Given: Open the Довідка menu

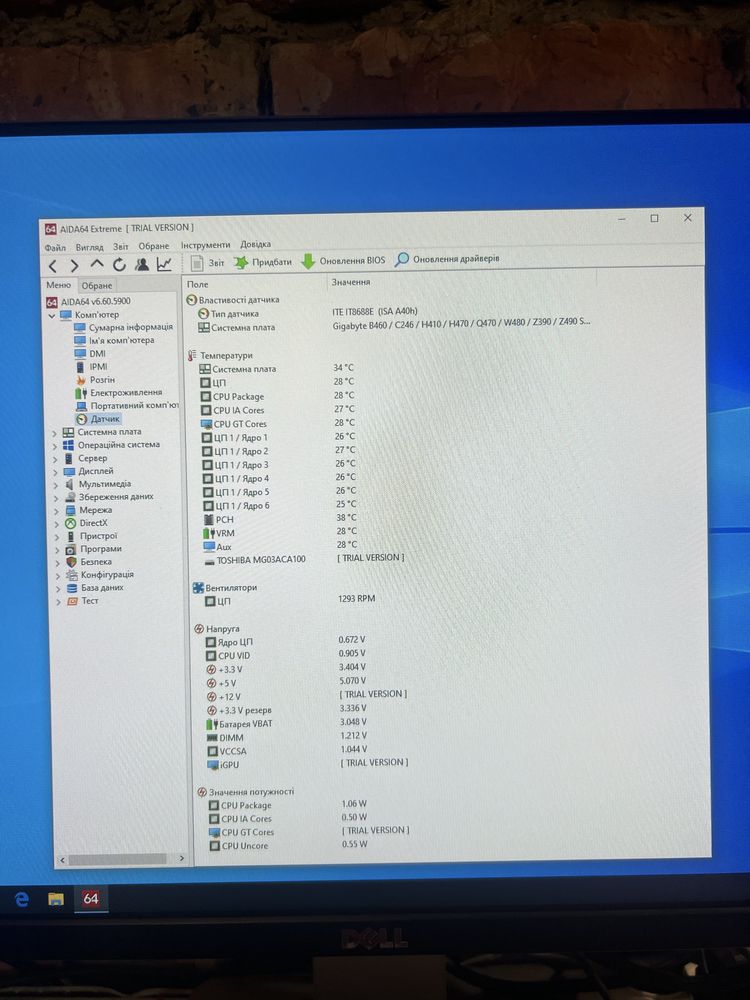Looking at the screenshot, I should click(255, 244).
